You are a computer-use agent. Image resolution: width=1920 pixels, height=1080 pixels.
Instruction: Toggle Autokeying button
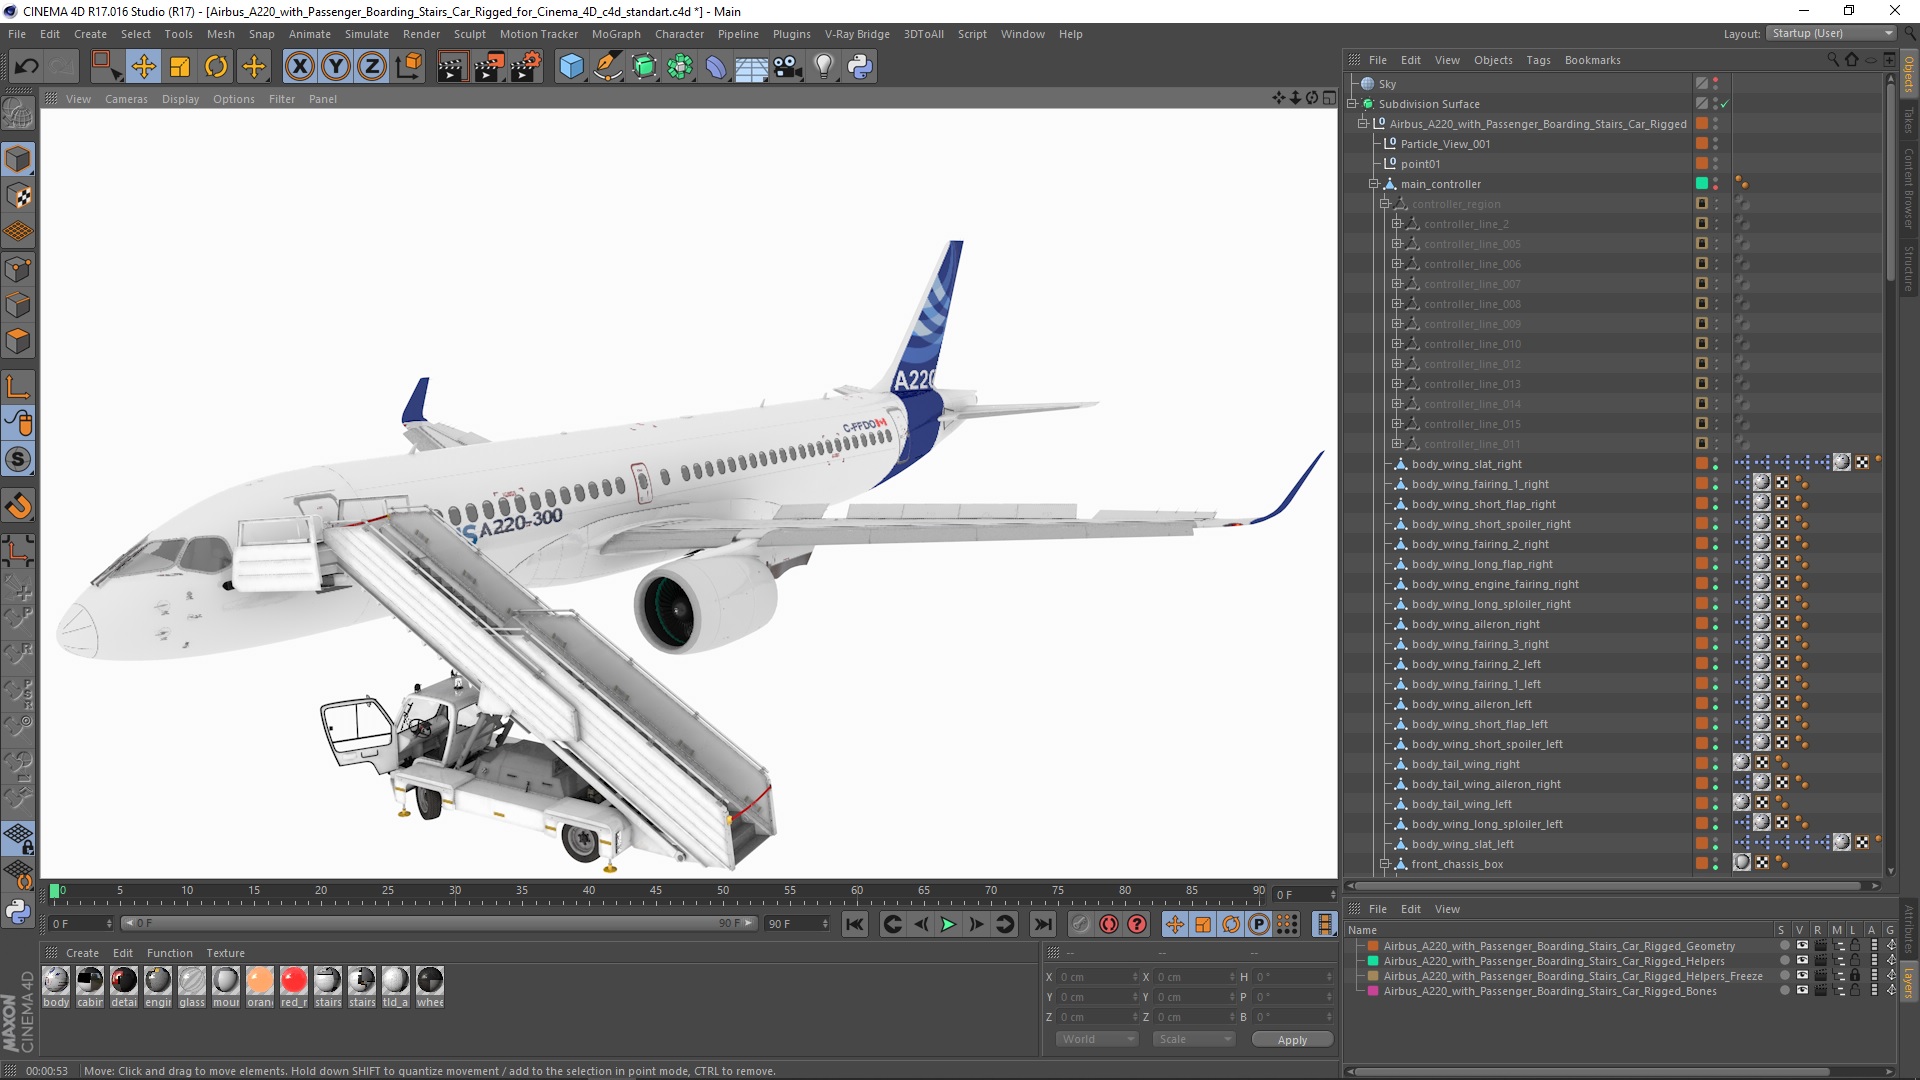coord(1109,924)
